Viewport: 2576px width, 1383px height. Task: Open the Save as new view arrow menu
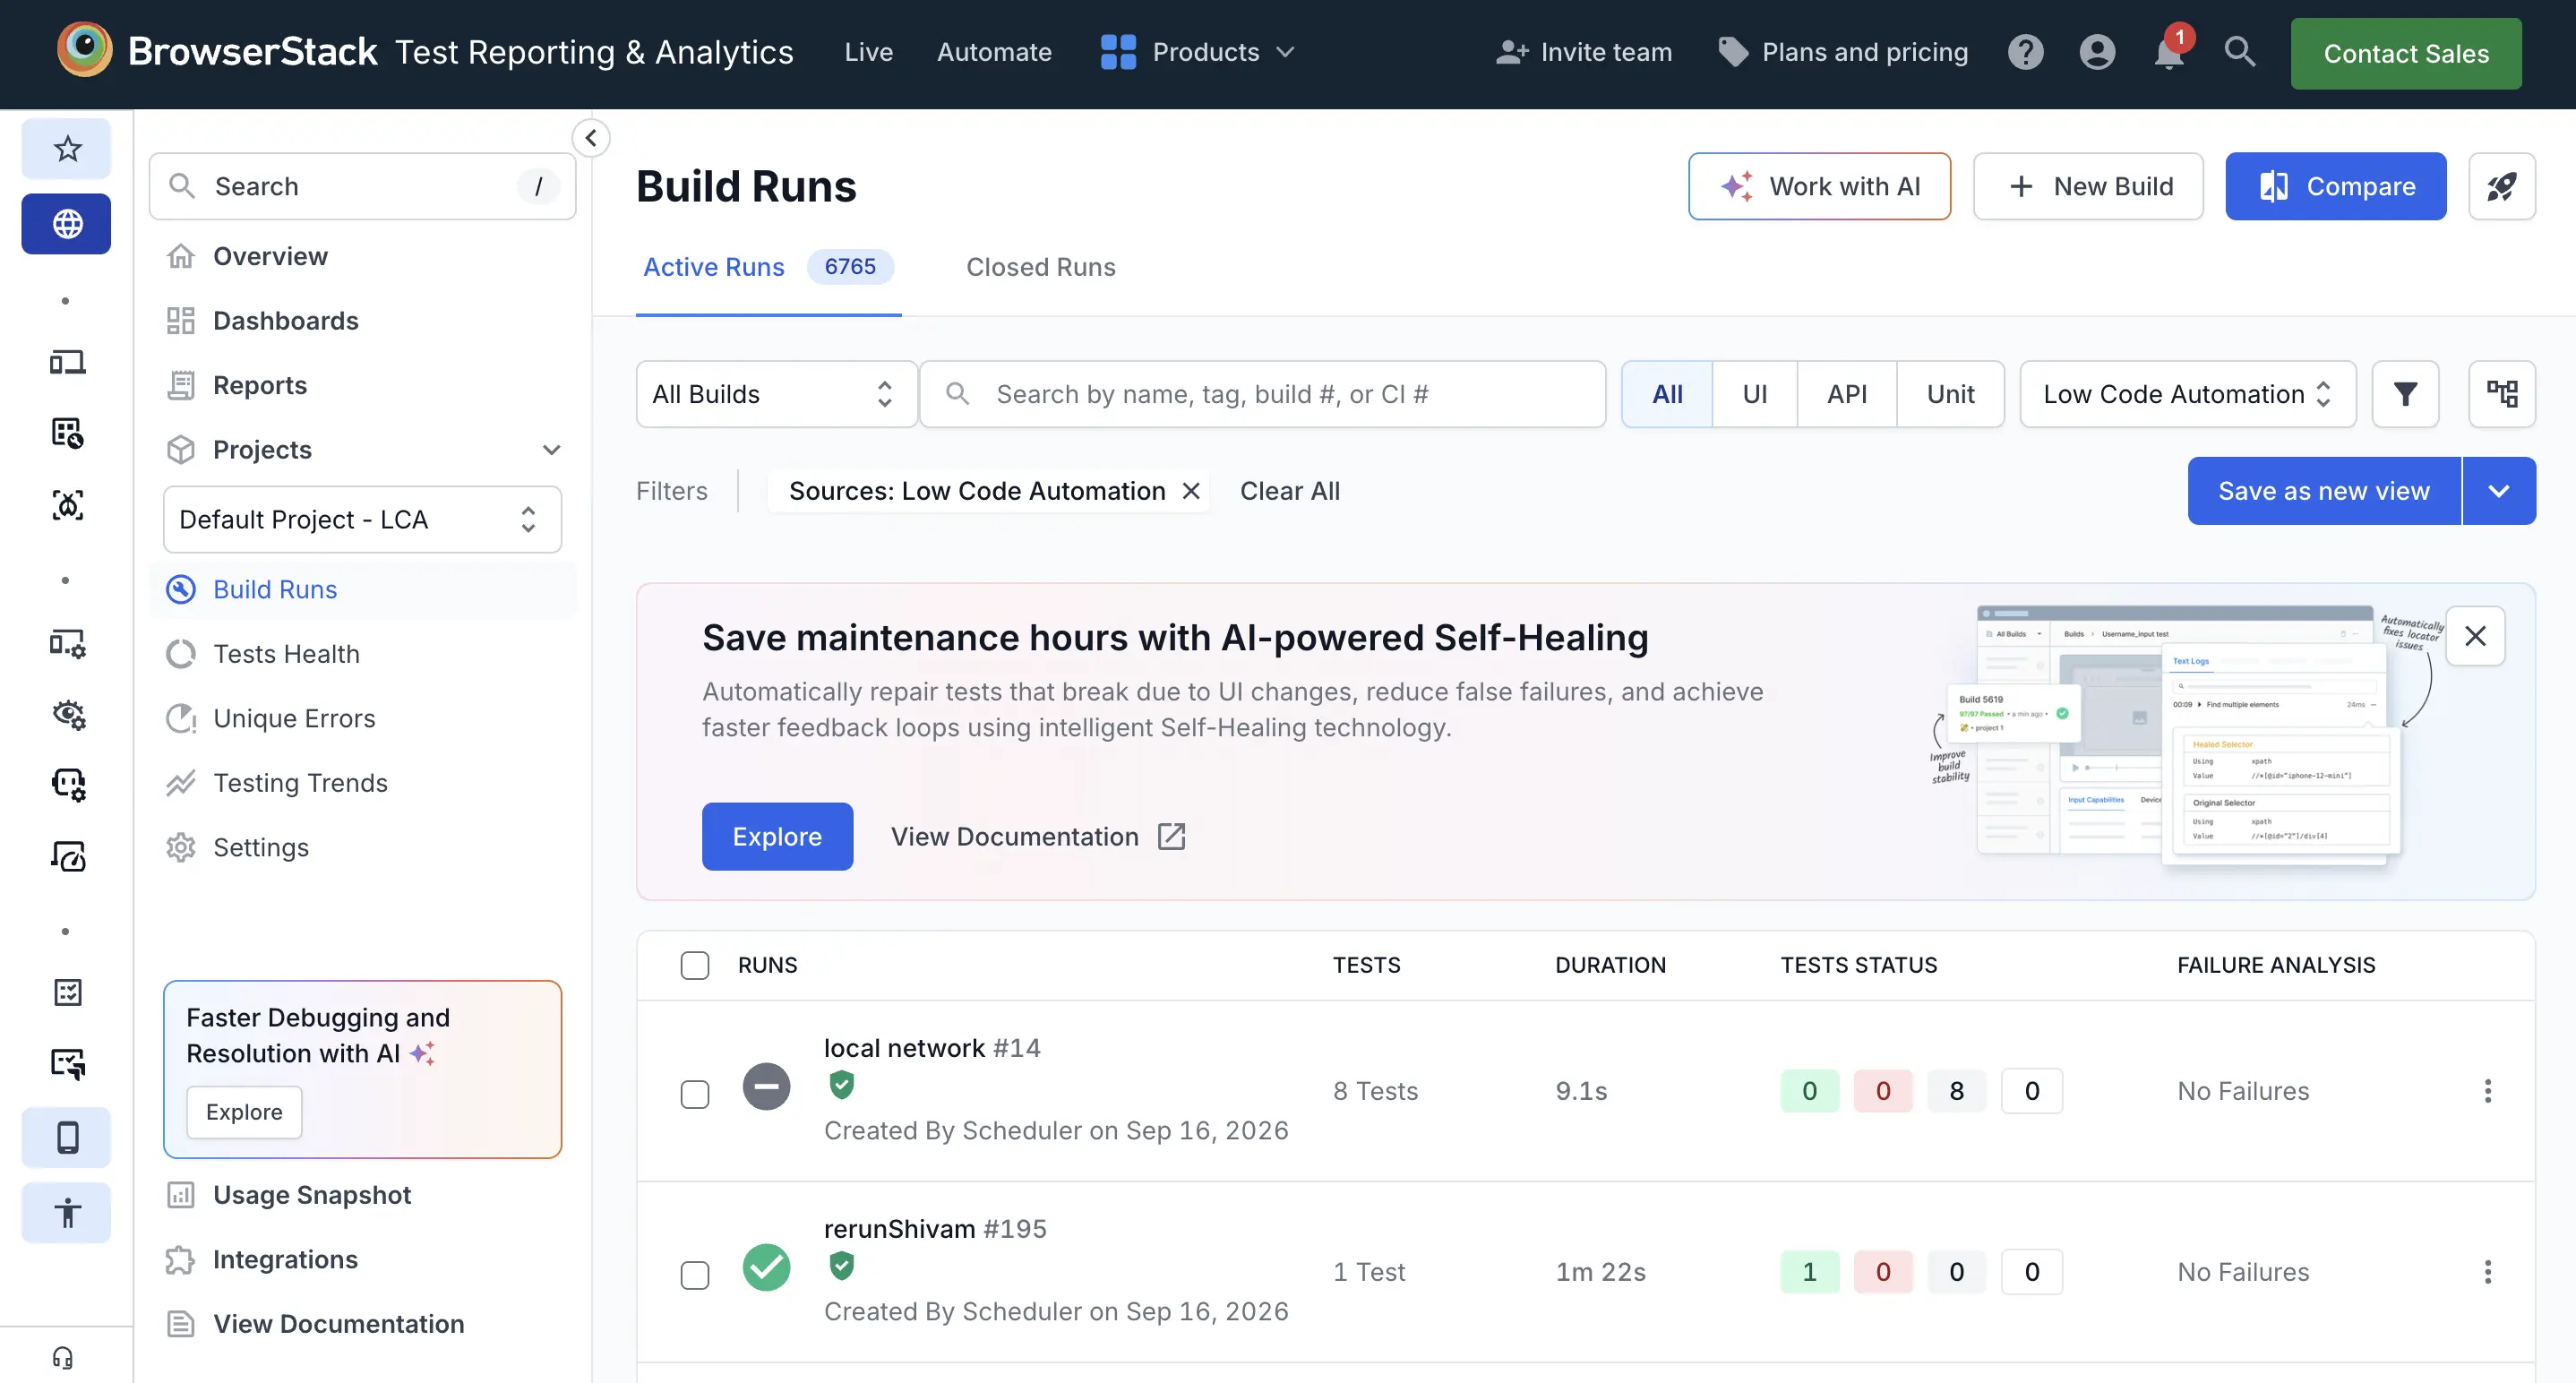2498,491
